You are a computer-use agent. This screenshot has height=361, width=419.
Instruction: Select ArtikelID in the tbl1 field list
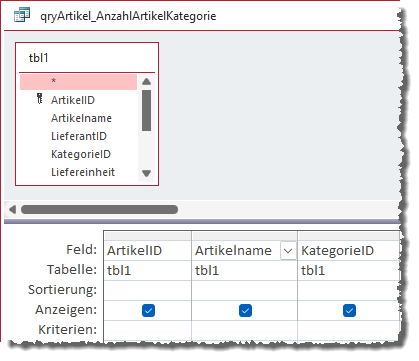tap(73, 100)
